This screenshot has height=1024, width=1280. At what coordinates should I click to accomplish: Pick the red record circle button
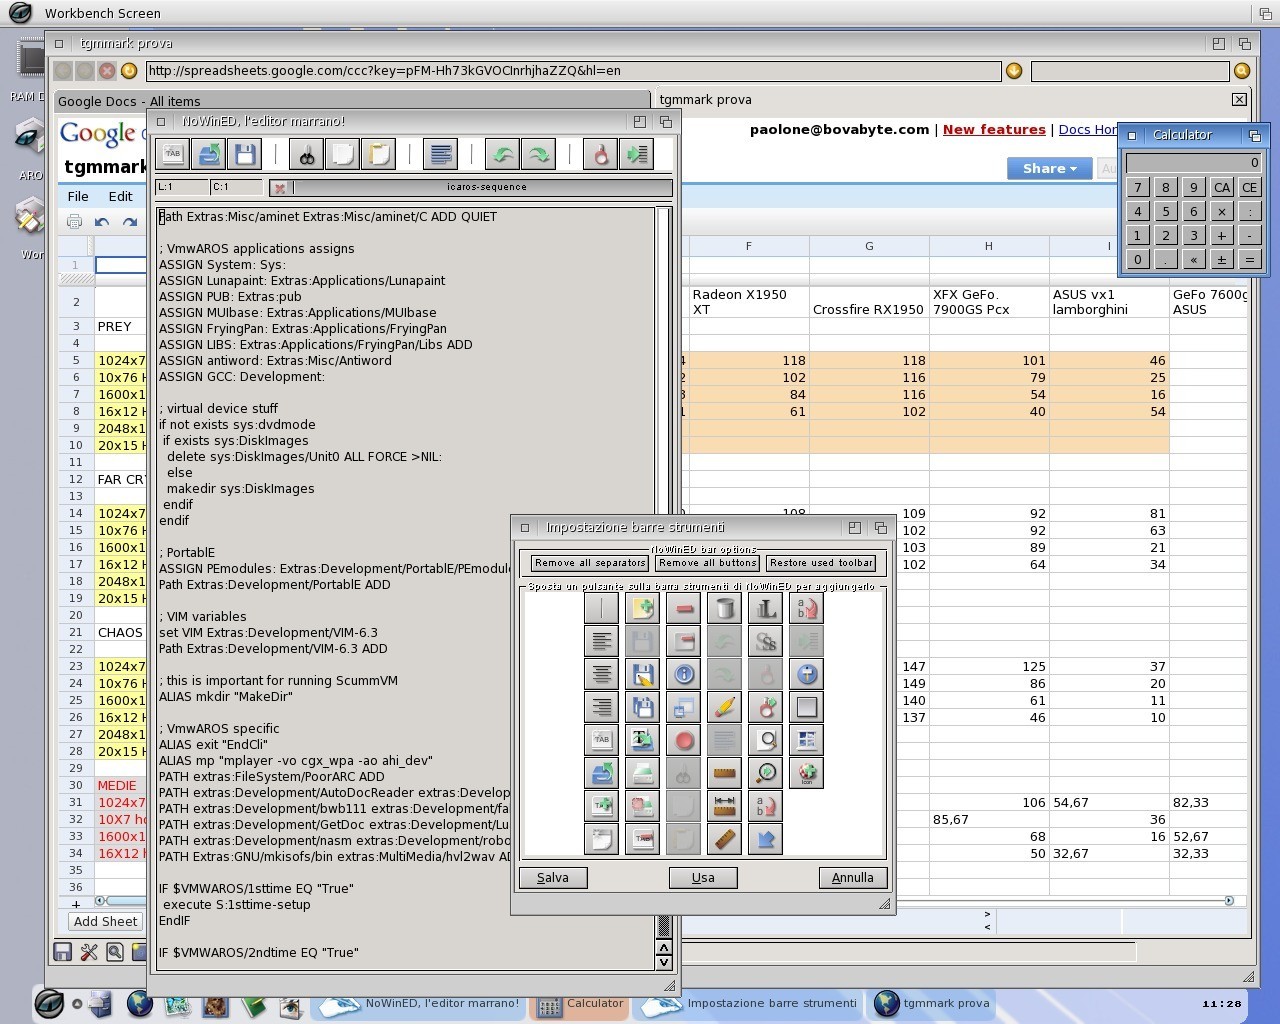pyautogui.click(x=683, y=740)
